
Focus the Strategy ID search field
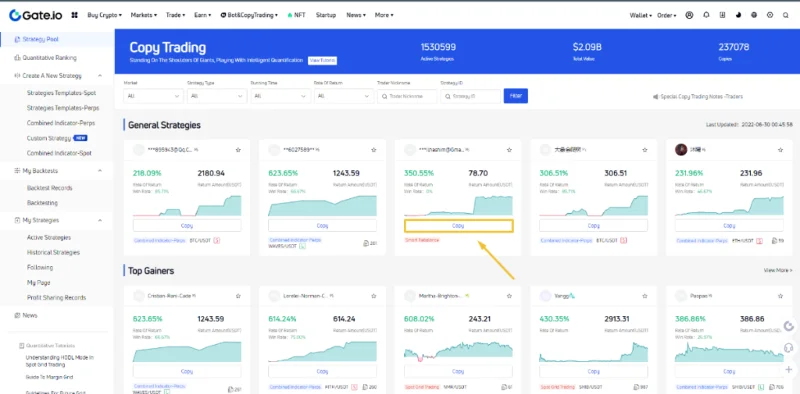tap(471, 96)
